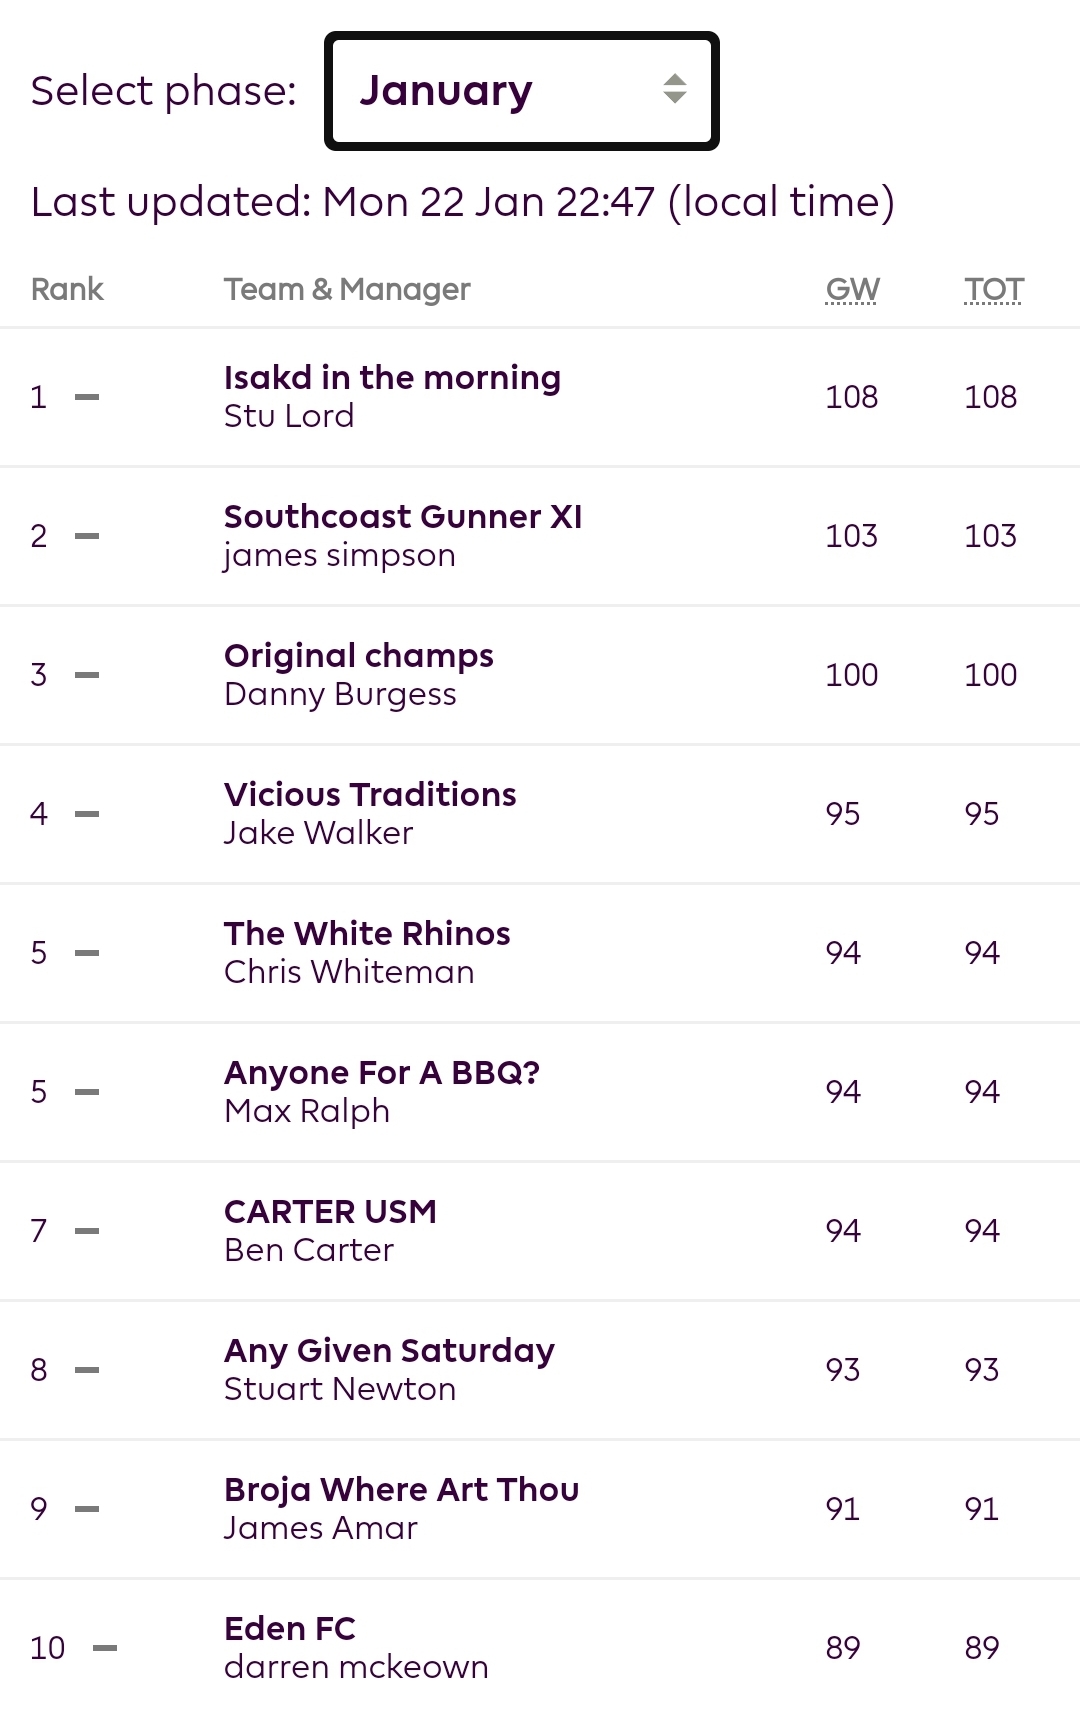
Task: Open Isakd in the morning team
Action: 392,378
